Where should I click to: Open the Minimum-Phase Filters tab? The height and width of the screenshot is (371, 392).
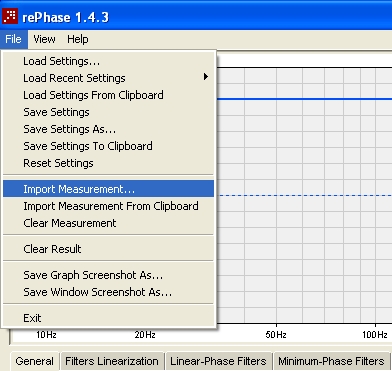(x=331, y=361)
